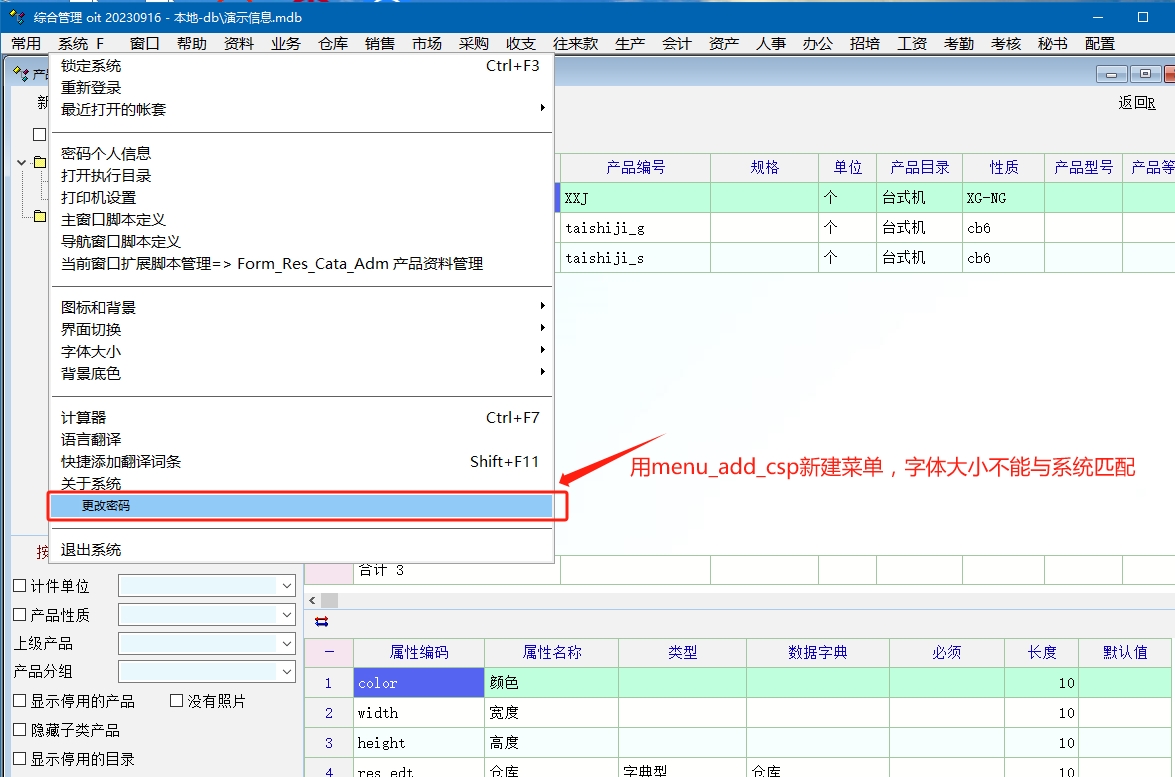Viewport: 1175px width, 777px height.
Task: Click the product window's title bar icon
Action: [20, 74]
